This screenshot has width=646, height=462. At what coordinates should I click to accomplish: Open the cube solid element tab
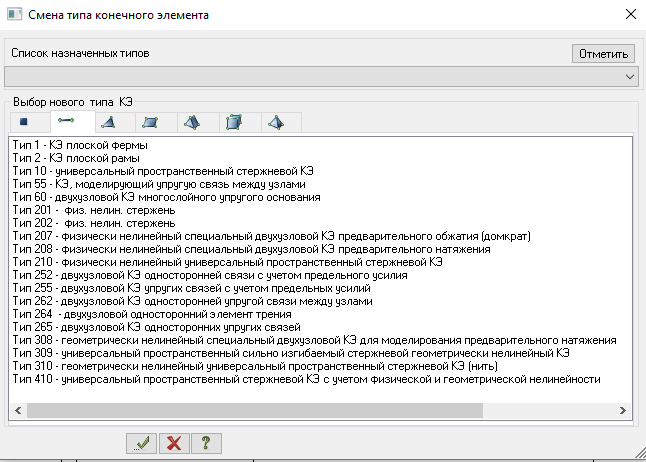click(x=234, y=122)
